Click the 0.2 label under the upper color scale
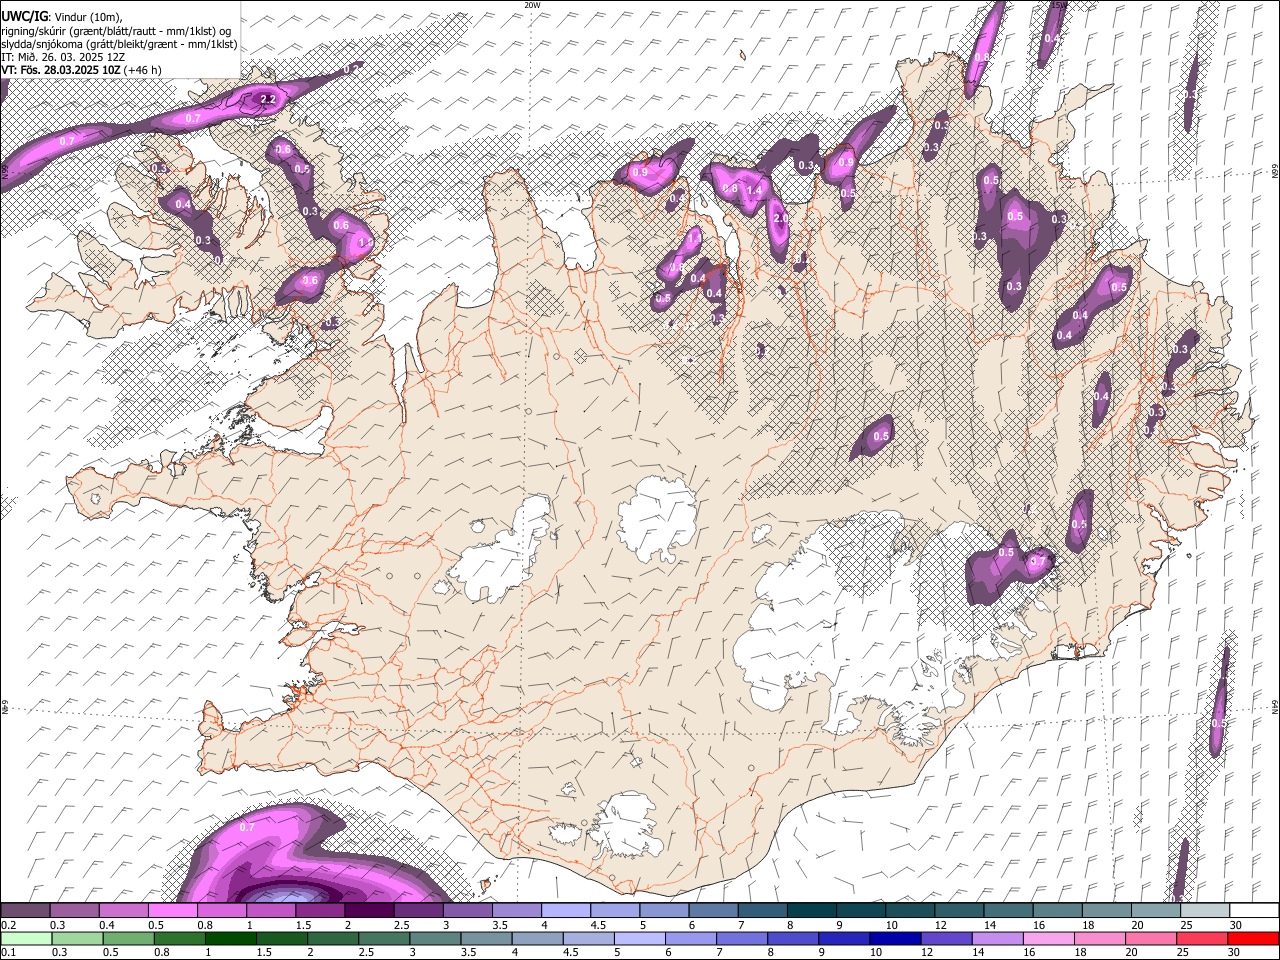Screen dimensions: 1280x960 [8, 925]
